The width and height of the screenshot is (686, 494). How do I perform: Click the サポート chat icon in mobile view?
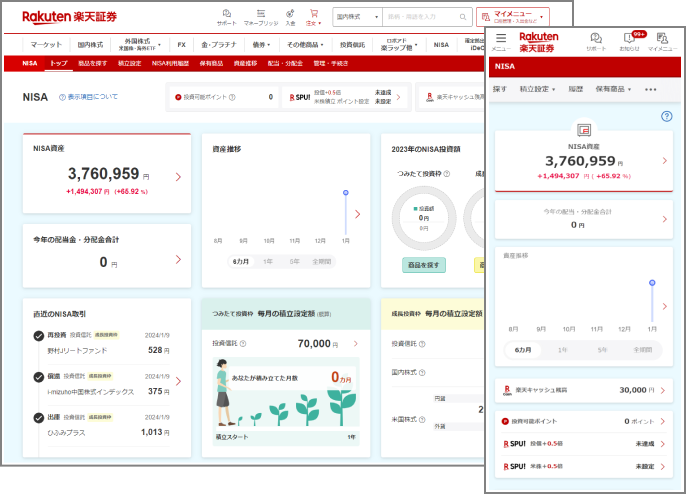(596, 42)
